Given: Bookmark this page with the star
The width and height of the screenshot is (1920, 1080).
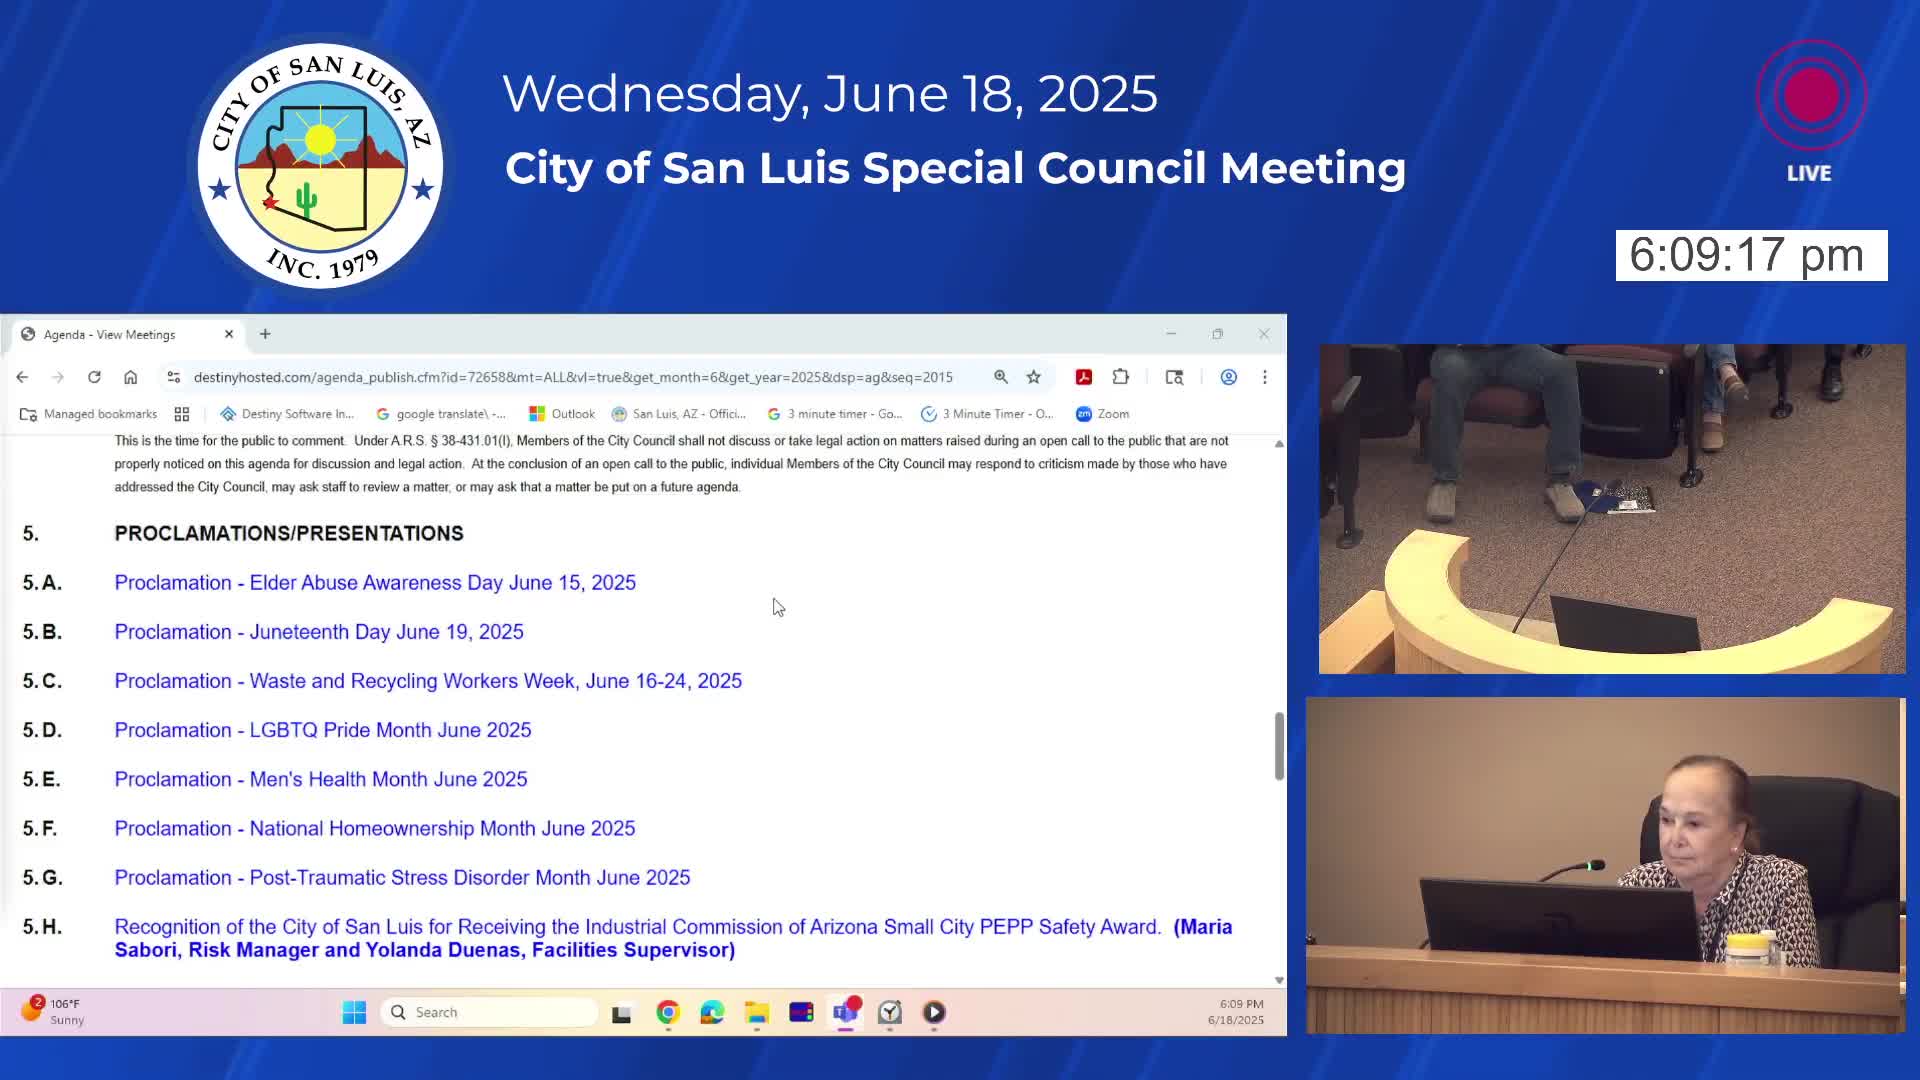Looking at the screenshot, I should 1034,377.
